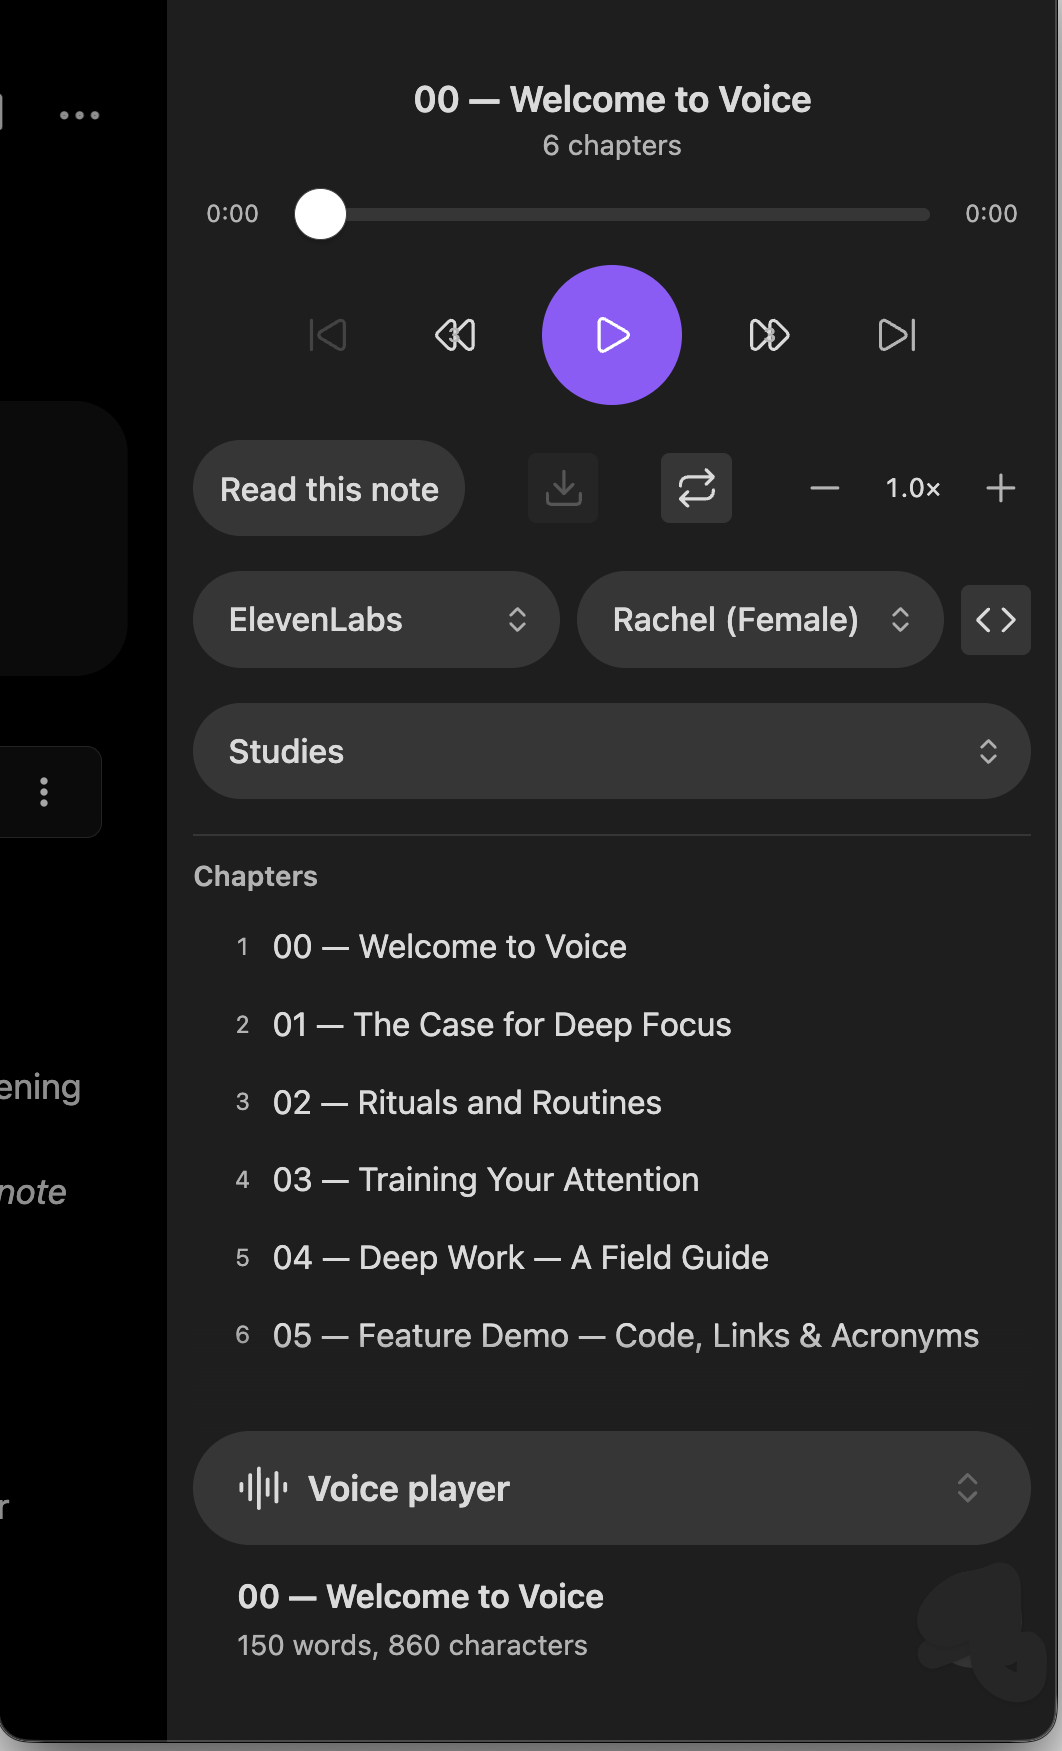The height and width of the screenshot is (1751, 1062).
Task: Click the download audio icon
Action: click(x=563, y=488)
